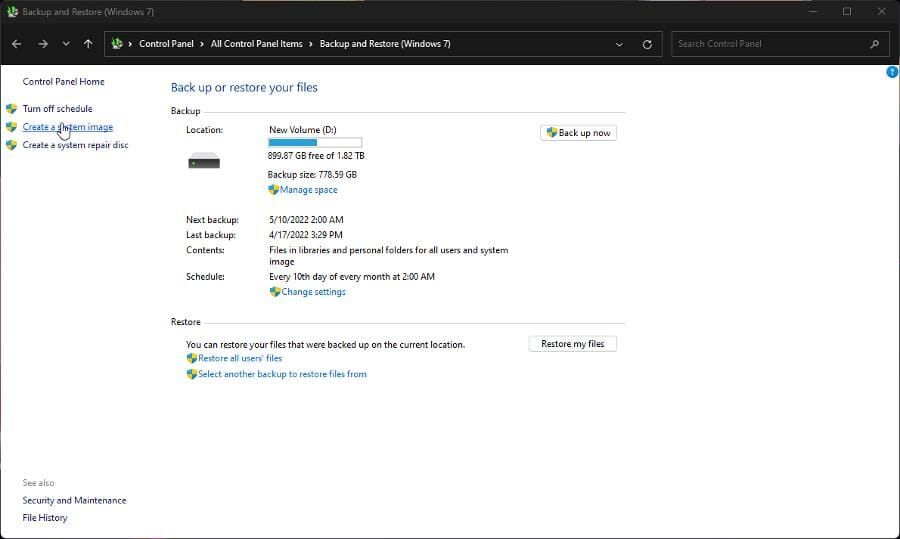Click Restore my files button

(573, 344)
